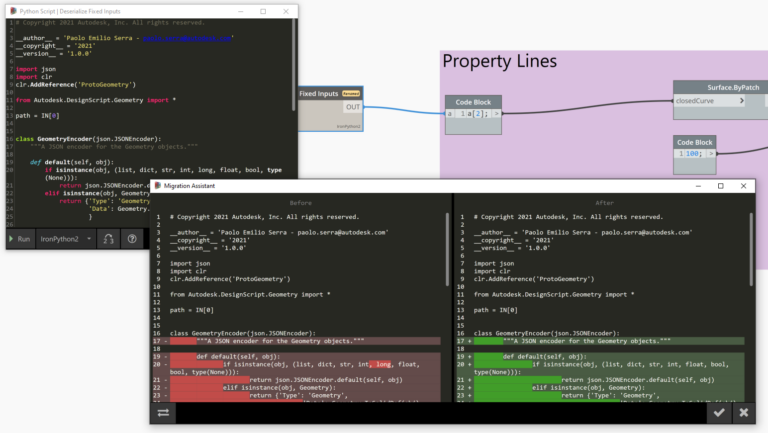Click input port a on the Code Block
Screen dimensions: 768x433
450,114
